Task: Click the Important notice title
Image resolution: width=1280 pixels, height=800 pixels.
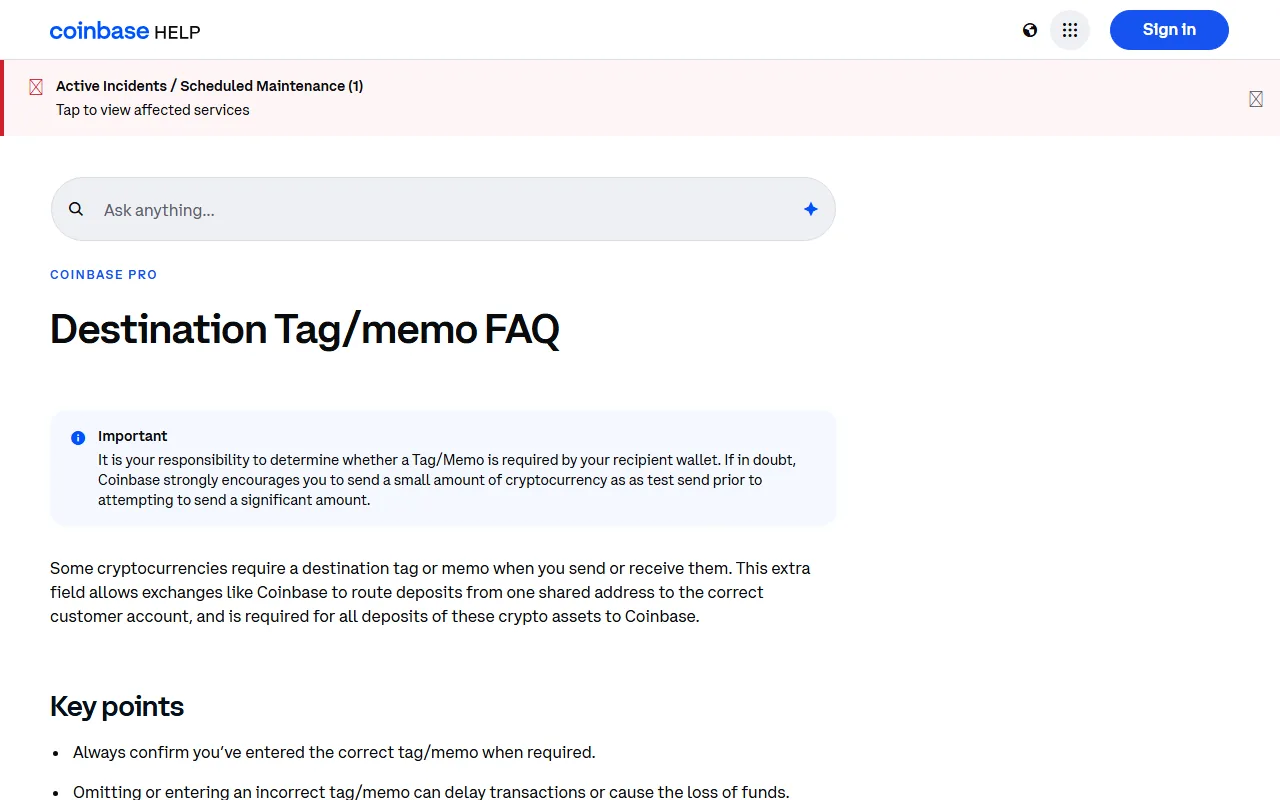Action: click(132, 436)
